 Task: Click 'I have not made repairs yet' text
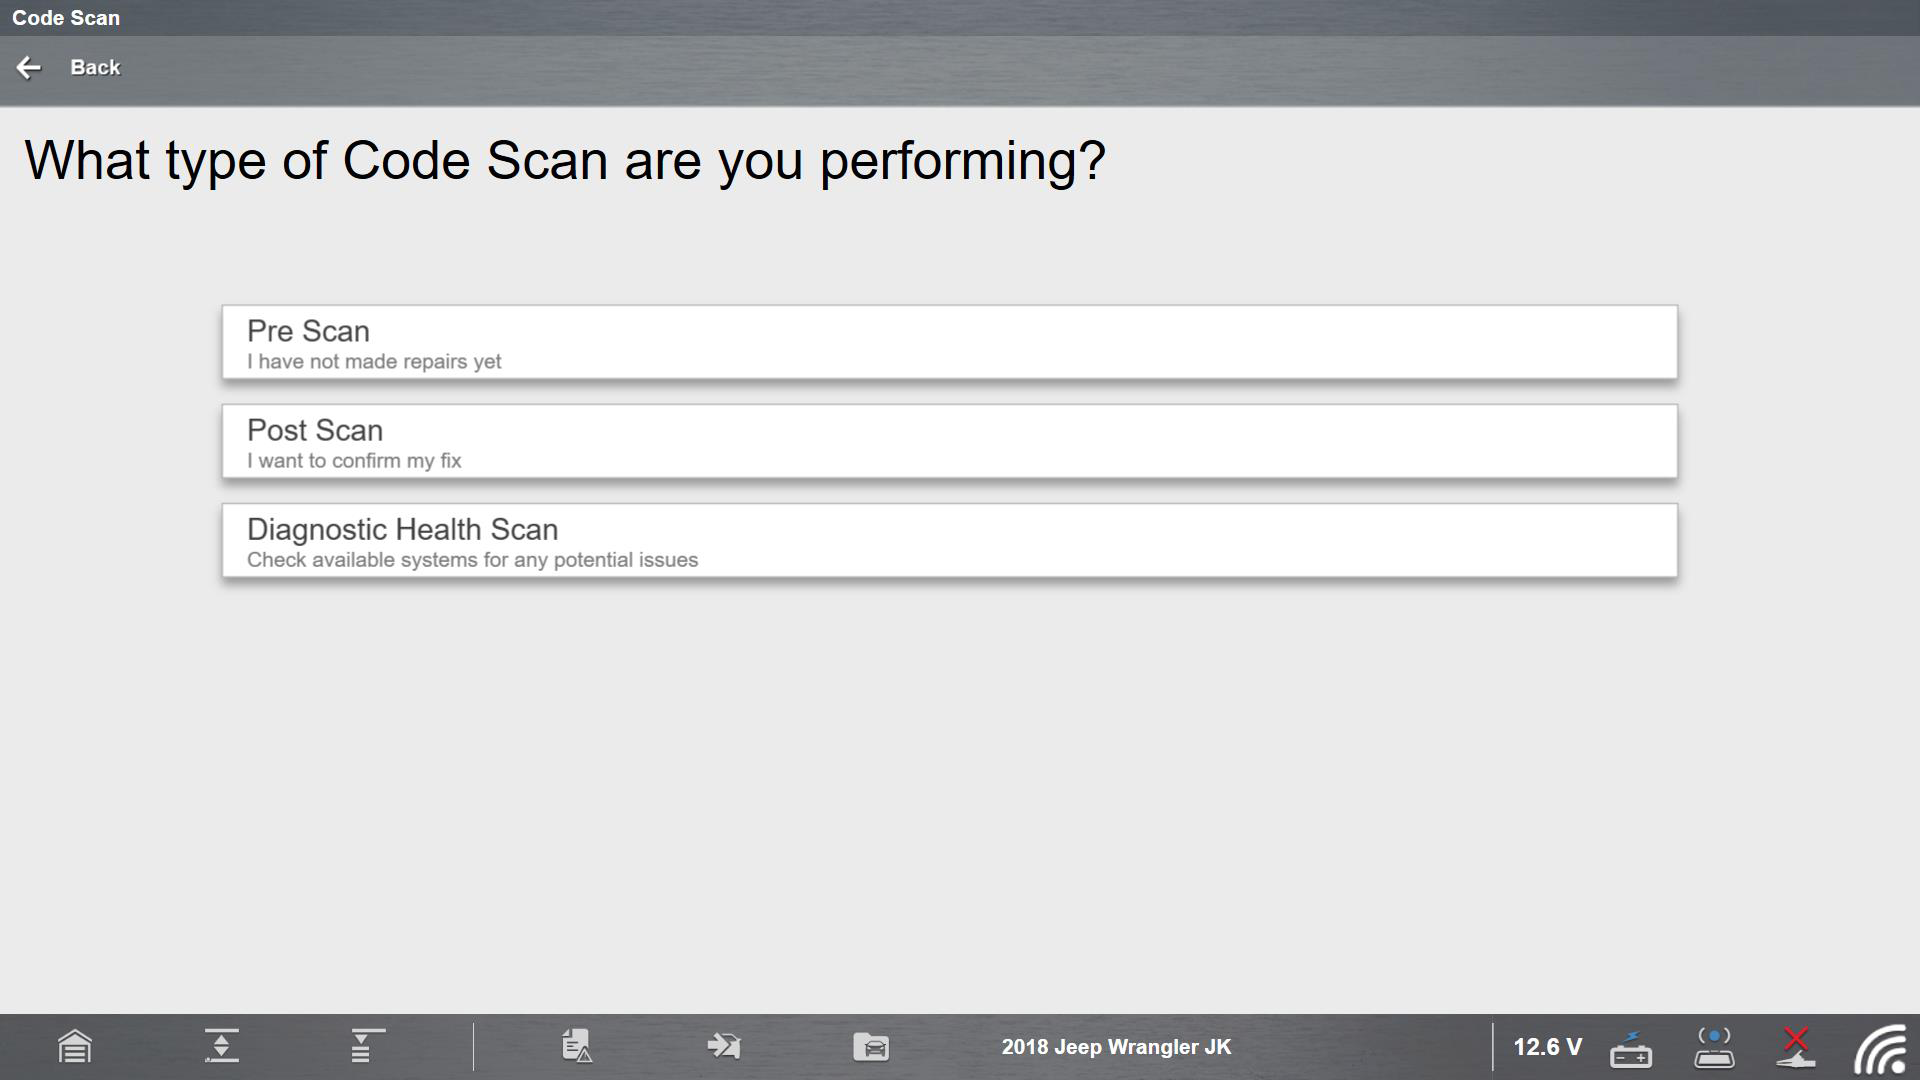[x=374, y=361]
